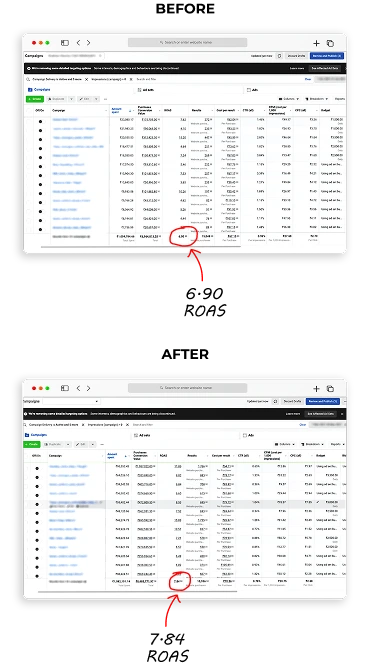Click horizontal scrollbar under BEFORE campaign table
The image size is (370, 665).
click(140, 246)
